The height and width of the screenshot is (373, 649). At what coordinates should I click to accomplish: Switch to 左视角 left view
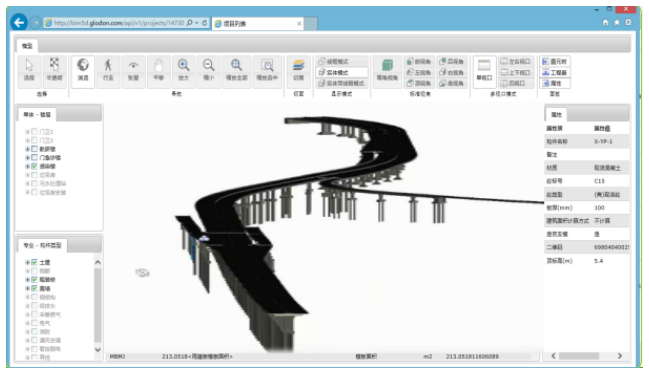point(418,72)
